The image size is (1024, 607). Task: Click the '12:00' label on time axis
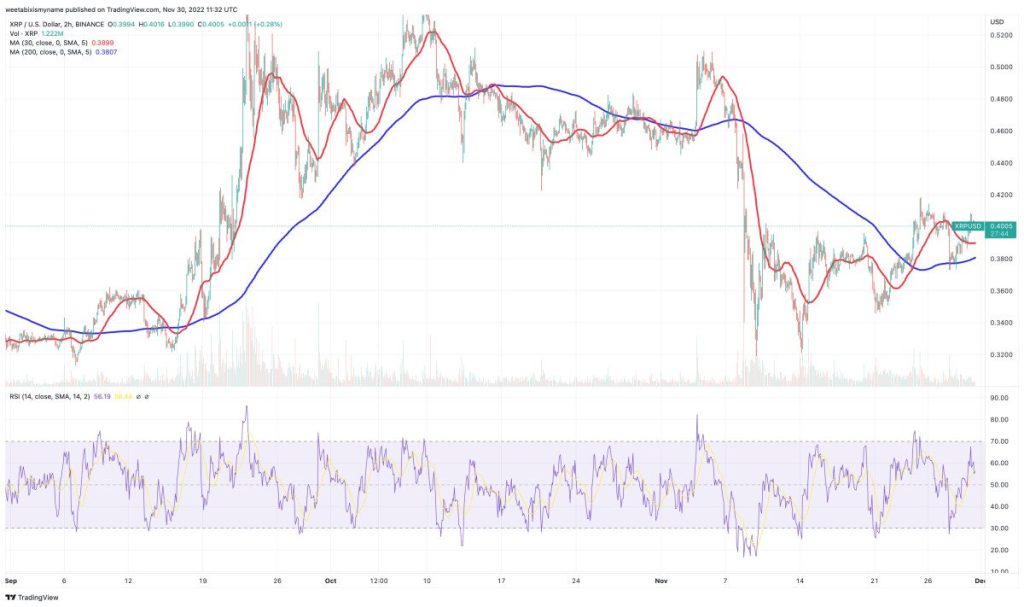379,580
